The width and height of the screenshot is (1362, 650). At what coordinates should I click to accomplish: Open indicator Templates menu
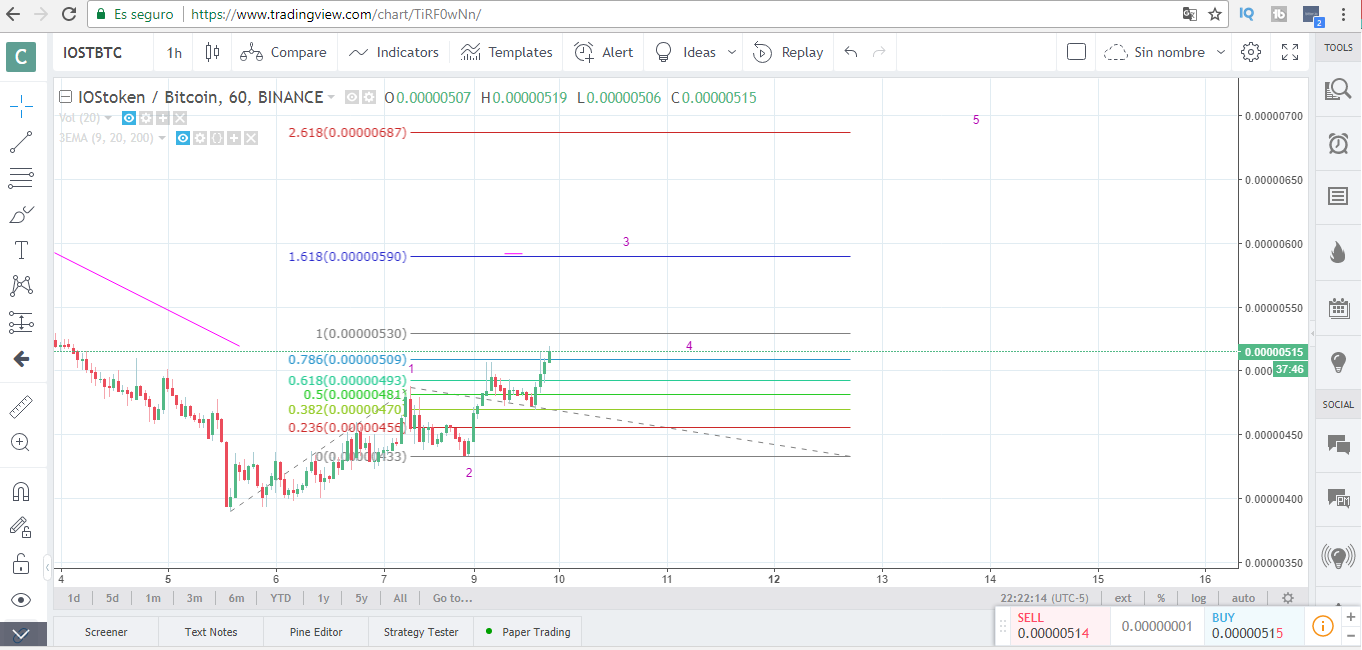tap(506, 52)
